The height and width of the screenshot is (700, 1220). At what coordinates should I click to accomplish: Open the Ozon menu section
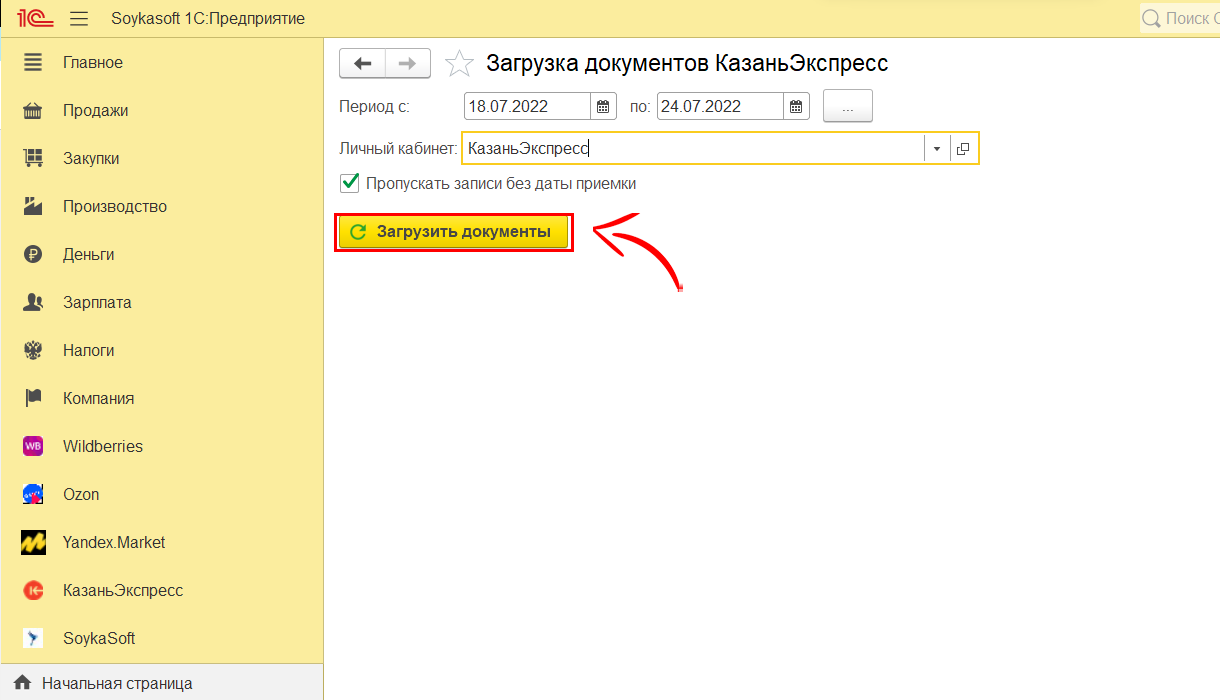click(x=81, y=495)
